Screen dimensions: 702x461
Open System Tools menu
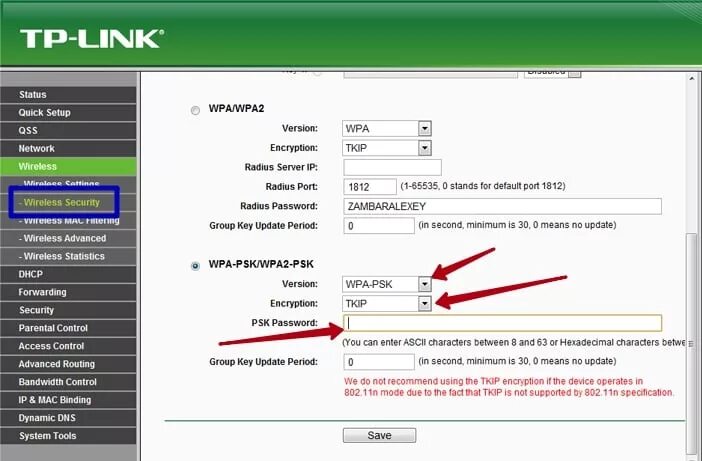(68, 436)
